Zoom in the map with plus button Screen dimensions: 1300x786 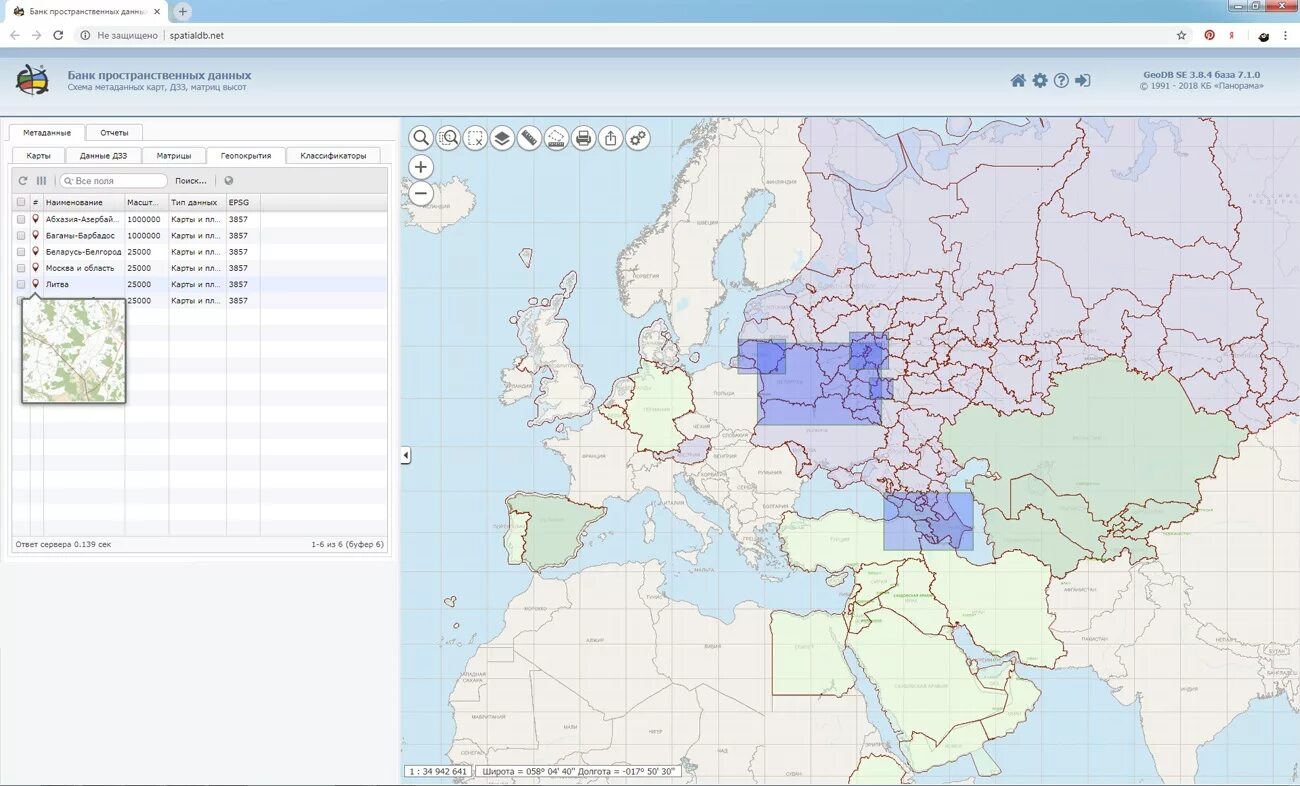(x=421, y=168)
